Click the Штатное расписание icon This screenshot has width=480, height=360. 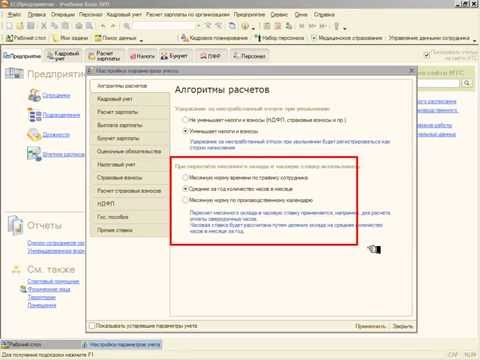coord(34,154)
